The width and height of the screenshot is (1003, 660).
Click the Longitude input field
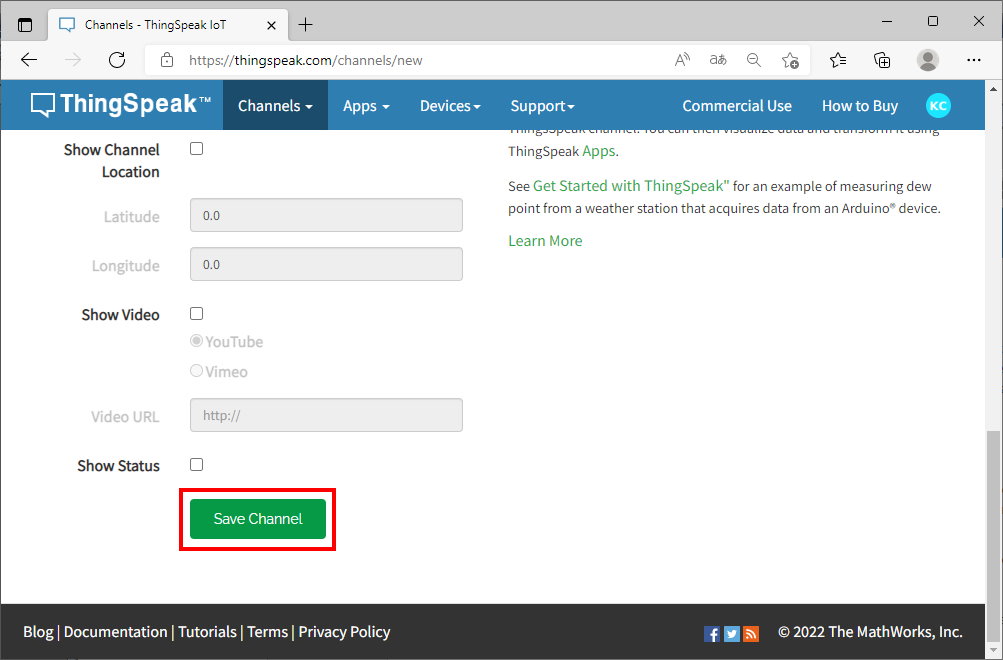click(x=326, y=264)
